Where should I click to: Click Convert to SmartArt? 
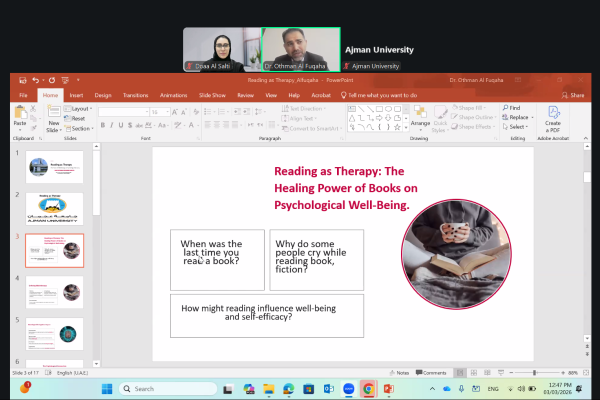pos(312,129)
